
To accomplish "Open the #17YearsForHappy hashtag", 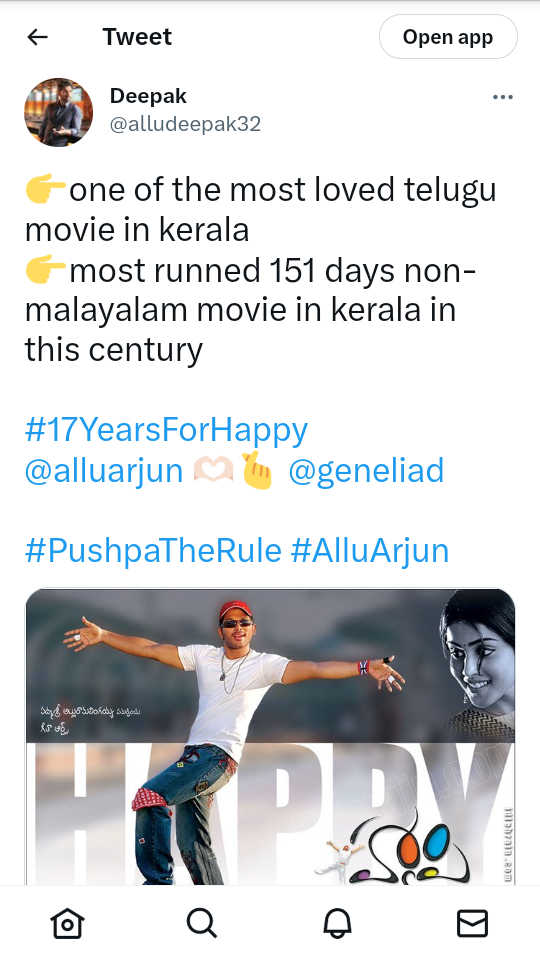I will pos(167,430).
